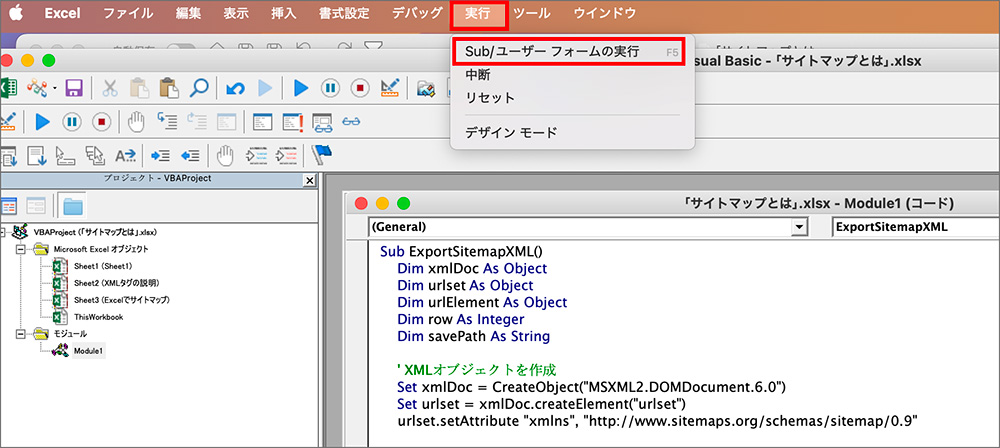Click the Outdent icon
The height and width of the screenshot is (448, 1000).
[190, 155]
